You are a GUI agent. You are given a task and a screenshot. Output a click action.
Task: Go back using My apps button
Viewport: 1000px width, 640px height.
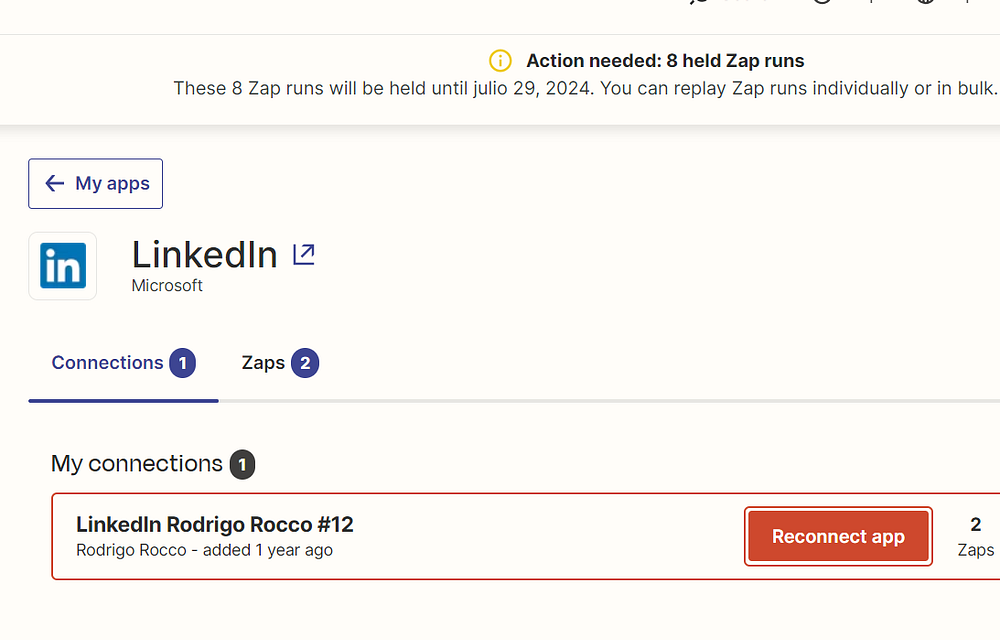pos(96,184)
